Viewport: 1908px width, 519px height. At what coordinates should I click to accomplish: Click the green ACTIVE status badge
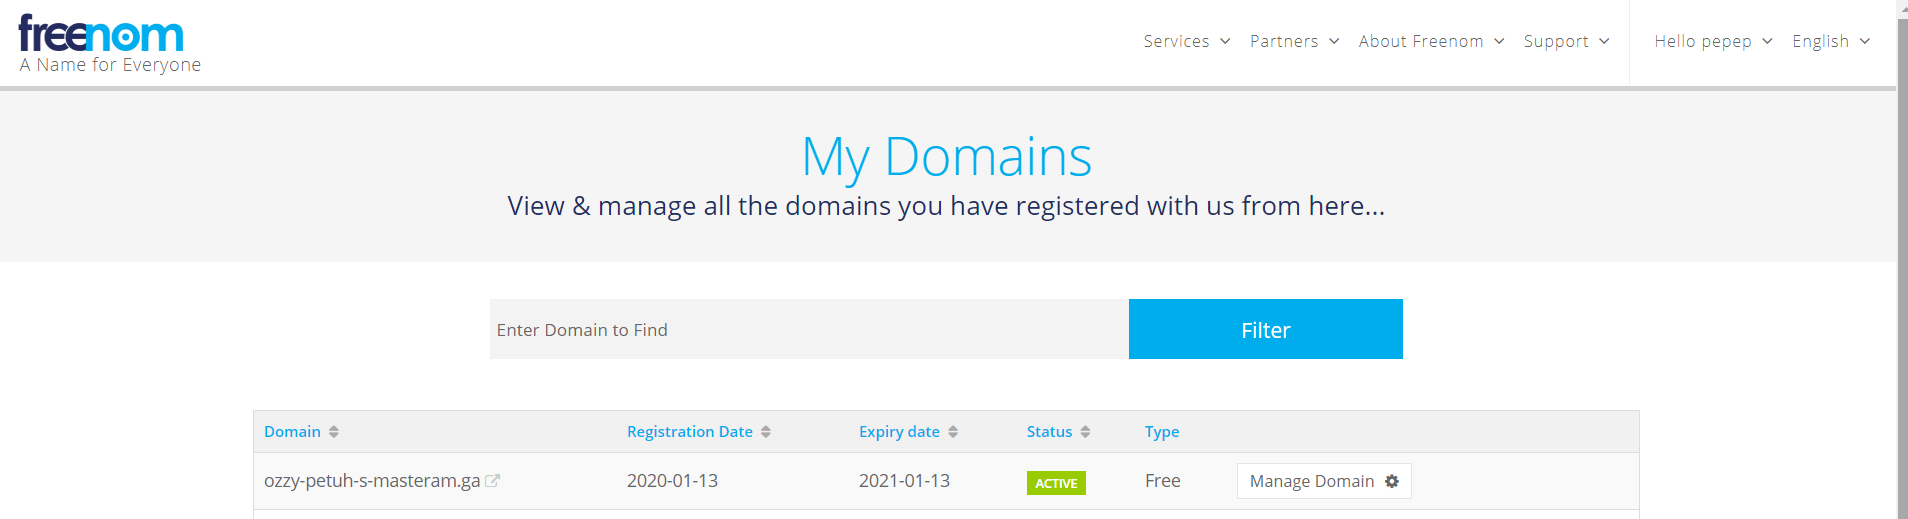1056,483
